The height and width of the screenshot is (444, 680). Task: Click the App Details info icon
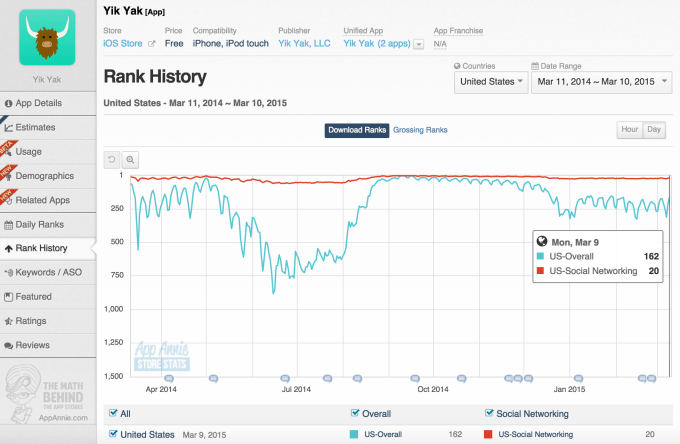click(x=8, y=103)
